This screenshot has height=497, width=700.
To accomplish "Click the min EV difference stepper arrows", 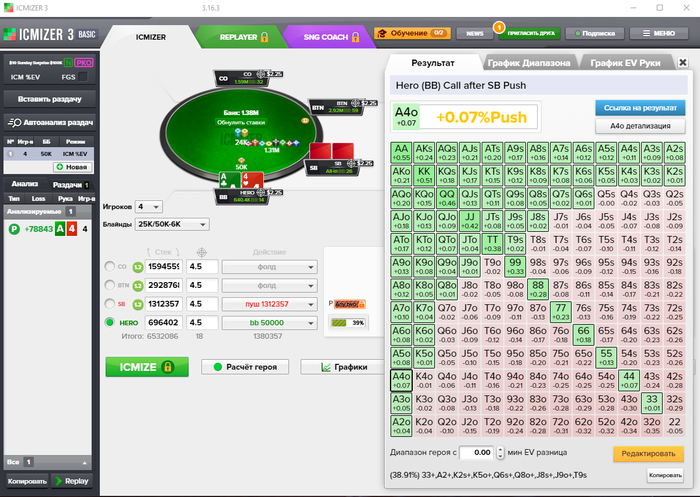I will point(500,453).
